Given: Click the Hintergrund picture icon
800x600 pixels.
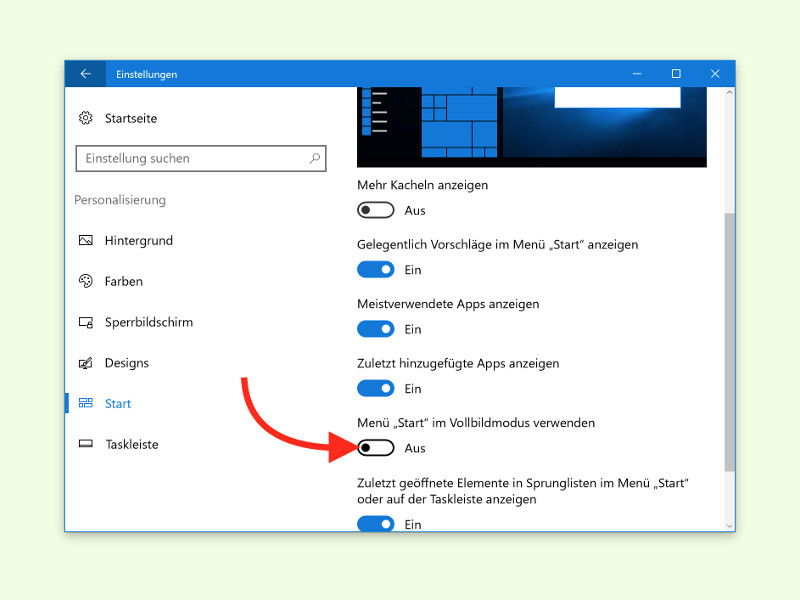Looking at the screenshot, I should (86, 240).
